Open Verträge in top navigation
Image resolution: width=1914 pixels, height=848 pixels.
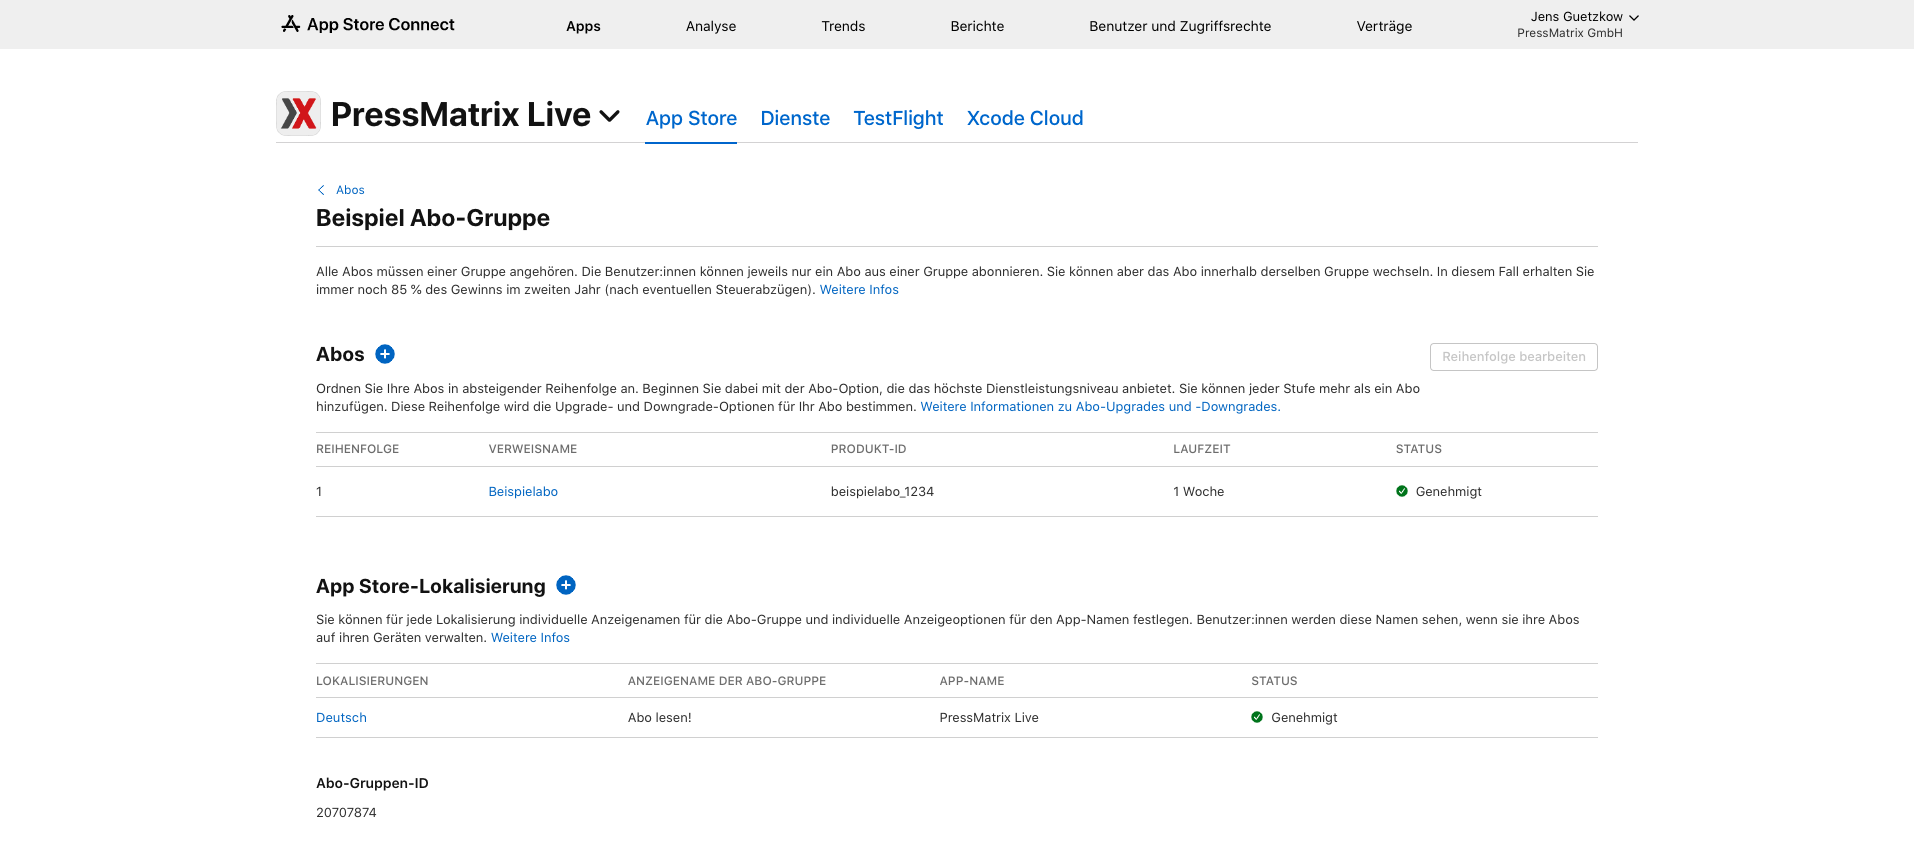pyautogui.click(x=1384, y=26)
